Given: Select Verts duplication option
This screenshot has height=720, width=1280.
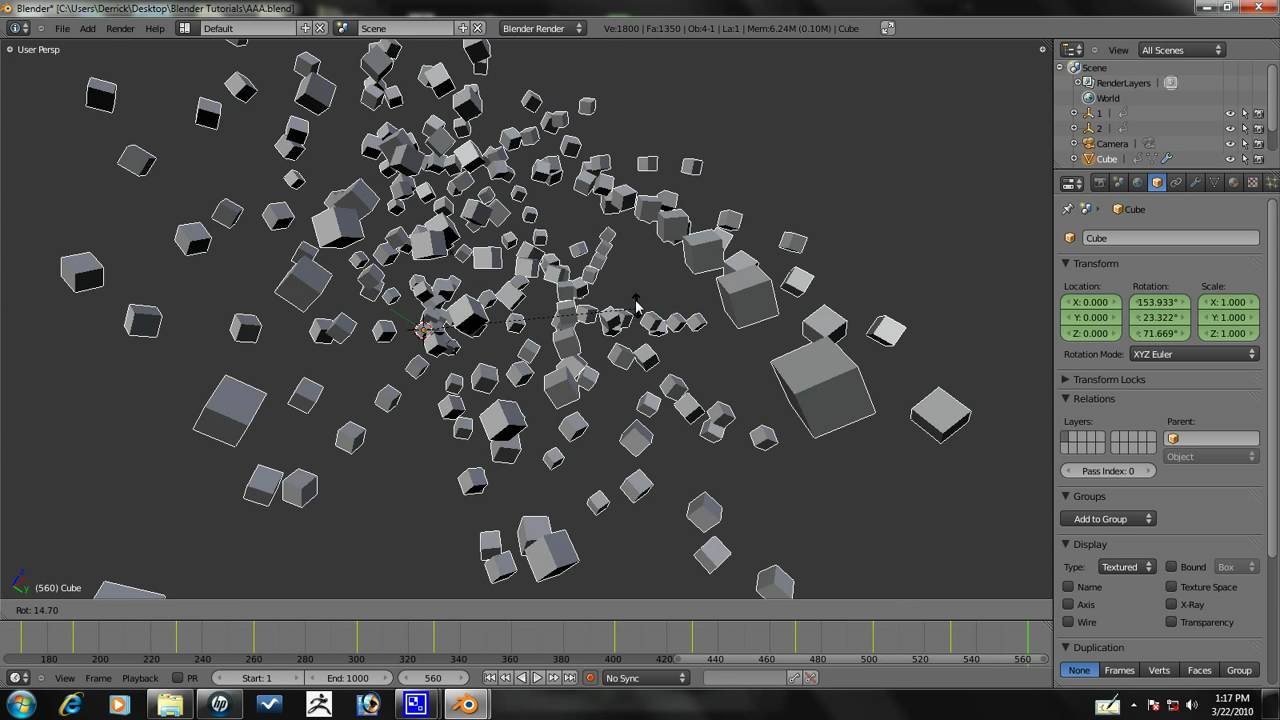Looking at the screenshot, I should click(x=1159, y=670).
